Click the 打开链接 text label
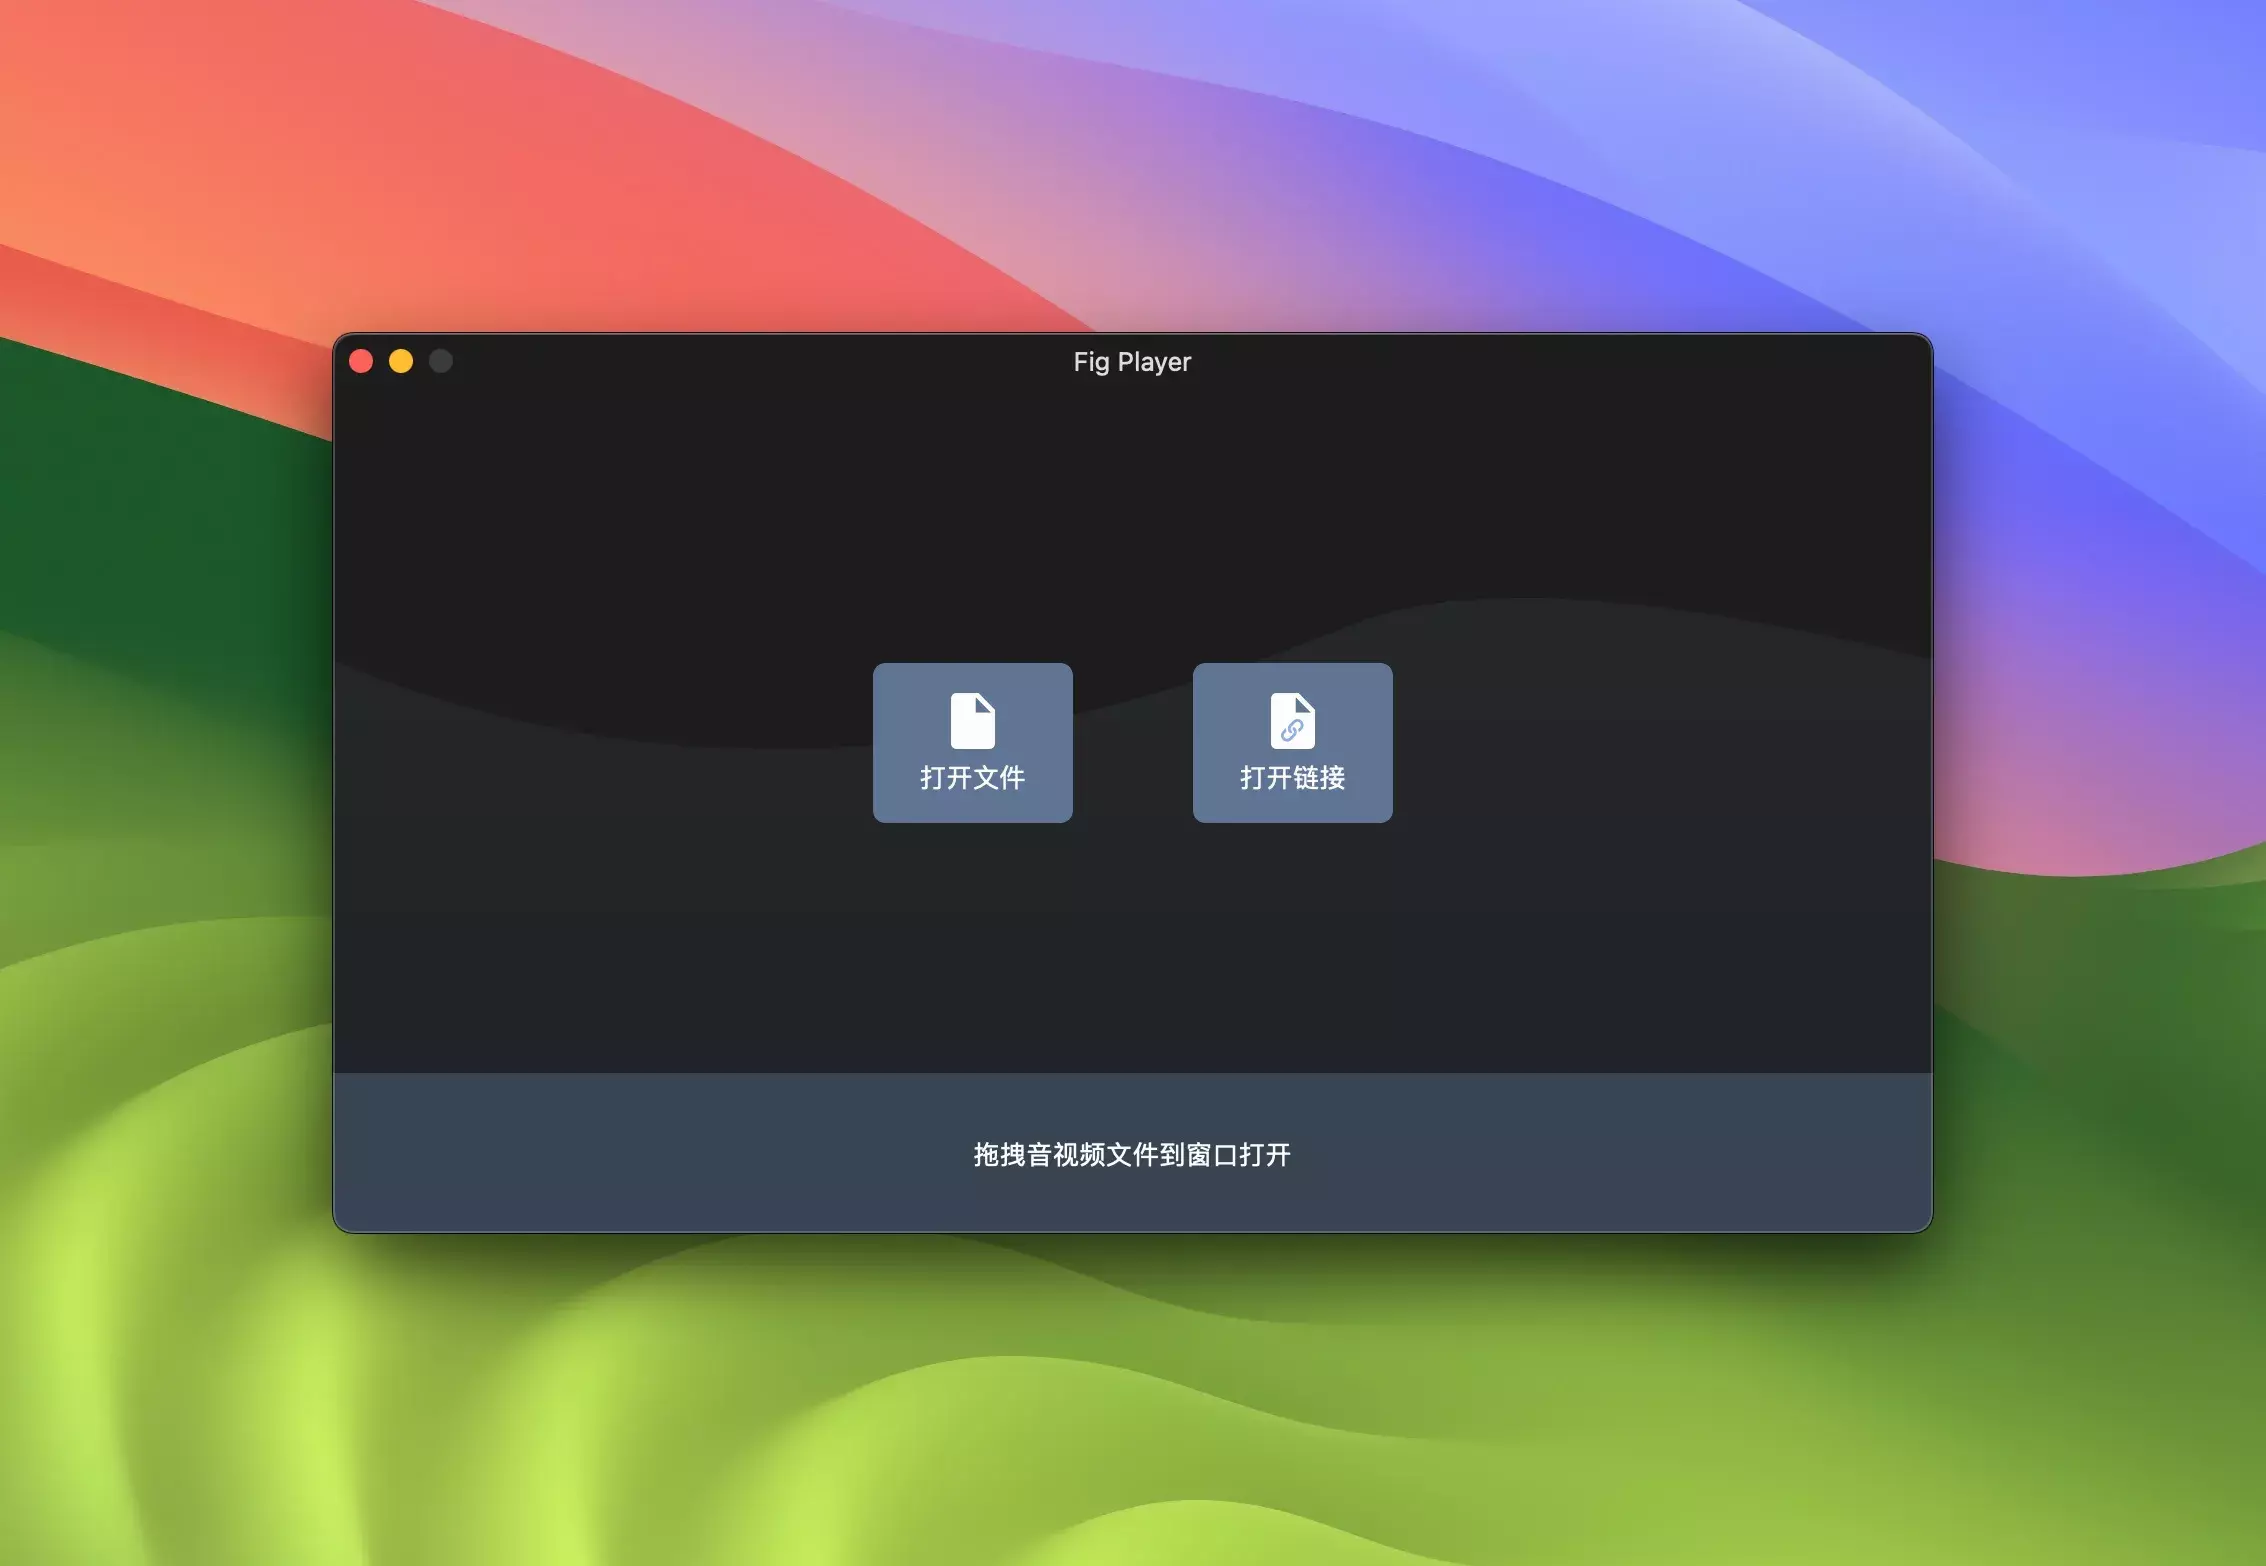Screen dimensions: 2266x1566 [1292, 778]
